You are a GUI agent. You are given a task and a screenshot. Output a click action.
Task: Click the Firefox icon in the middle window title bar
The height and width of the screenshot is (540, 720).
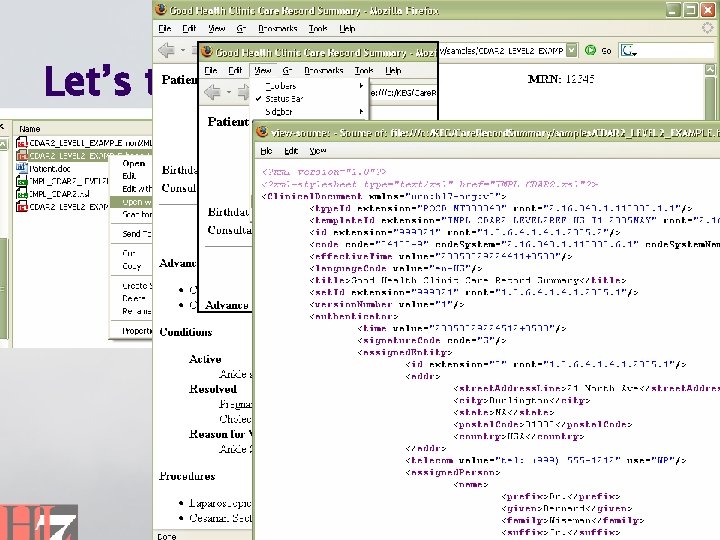tap(207, 52)
